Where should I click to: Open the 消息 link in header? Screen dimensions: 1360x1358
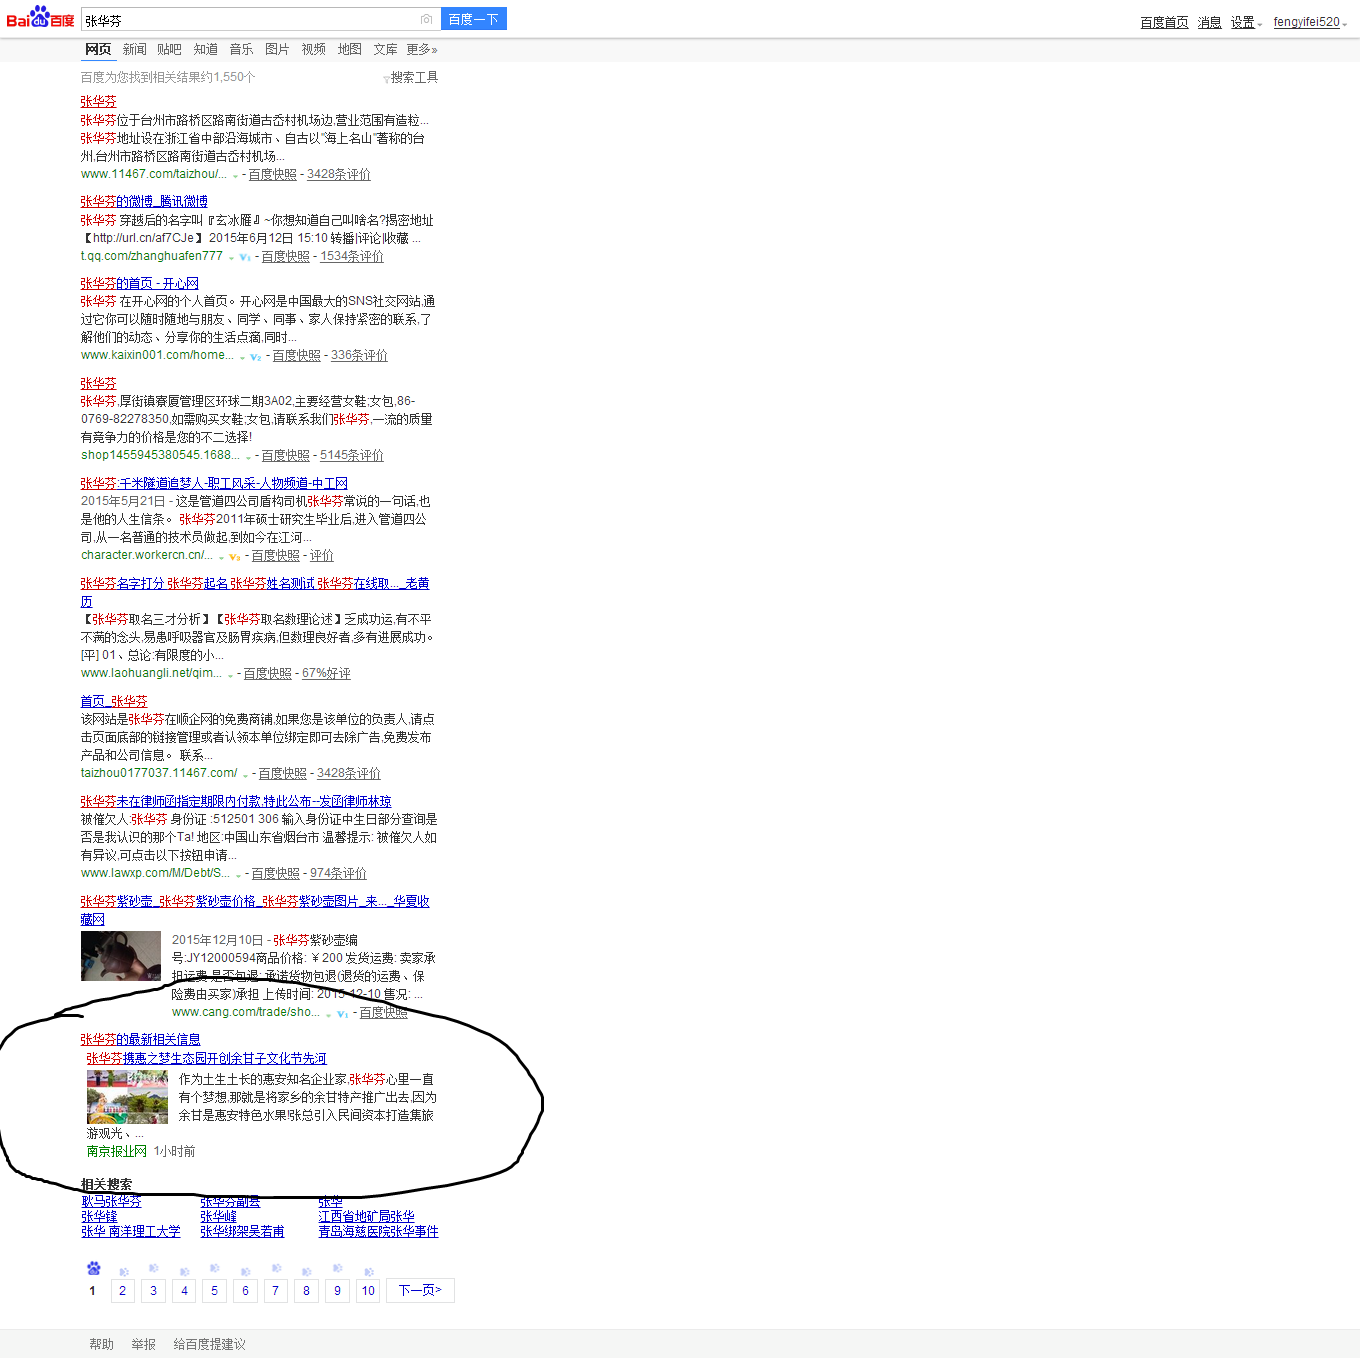point(1210,22)
